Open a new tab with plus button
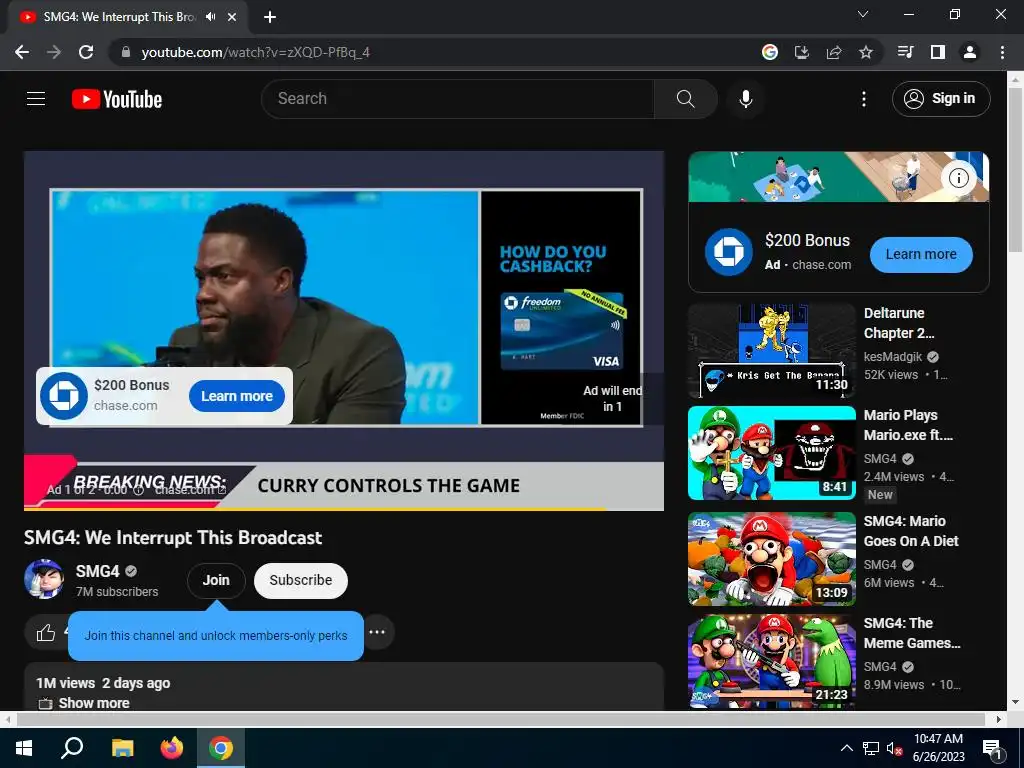 tap(270, 17)
